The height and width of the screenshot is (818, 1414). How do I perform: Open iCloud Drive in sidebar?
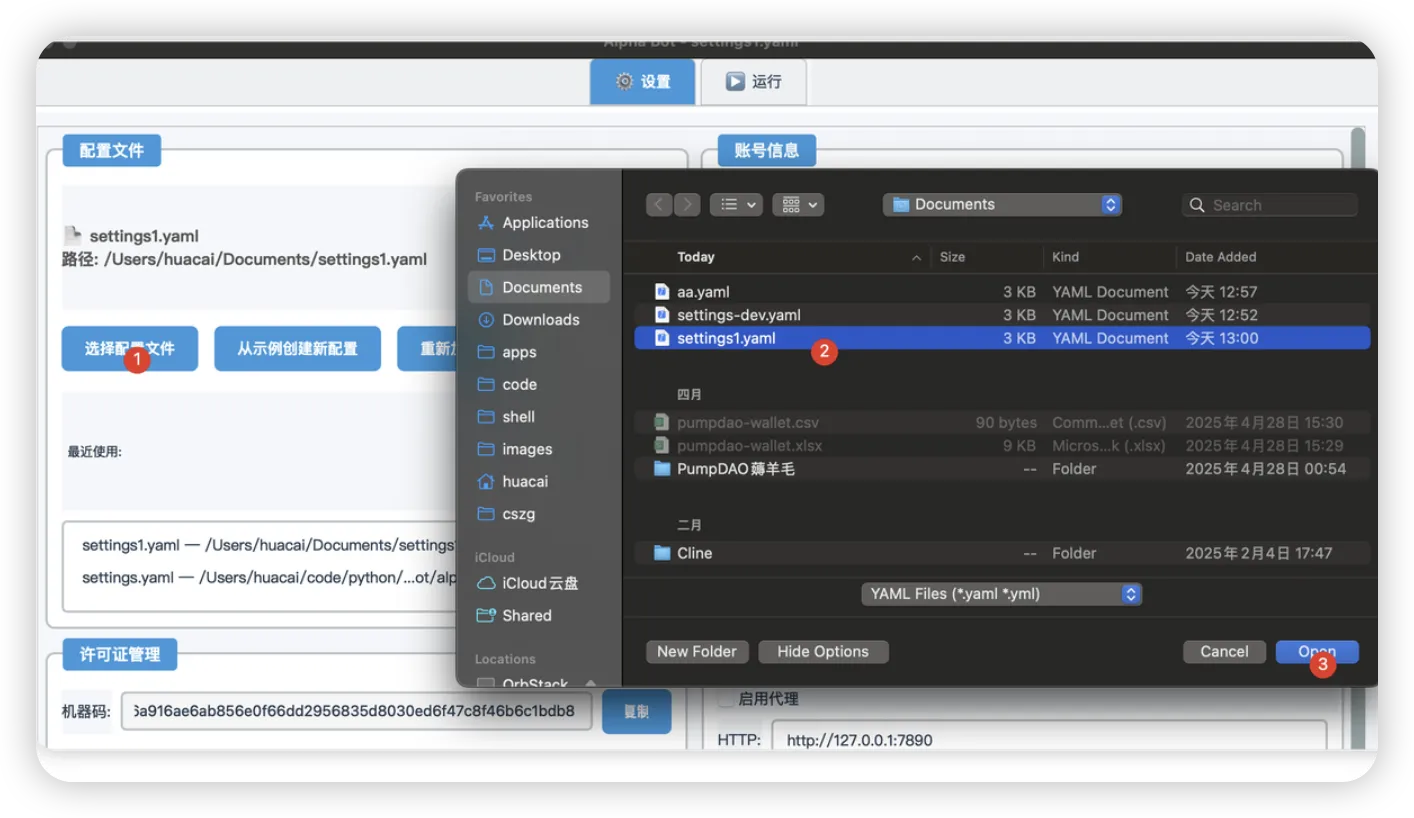coord(540,583)
